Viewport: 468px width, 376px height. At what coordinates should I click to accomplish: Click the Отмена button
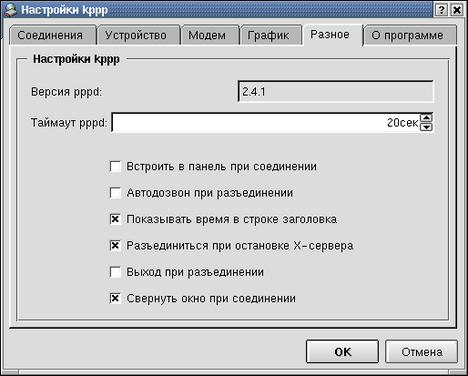[x=422, y=352]
